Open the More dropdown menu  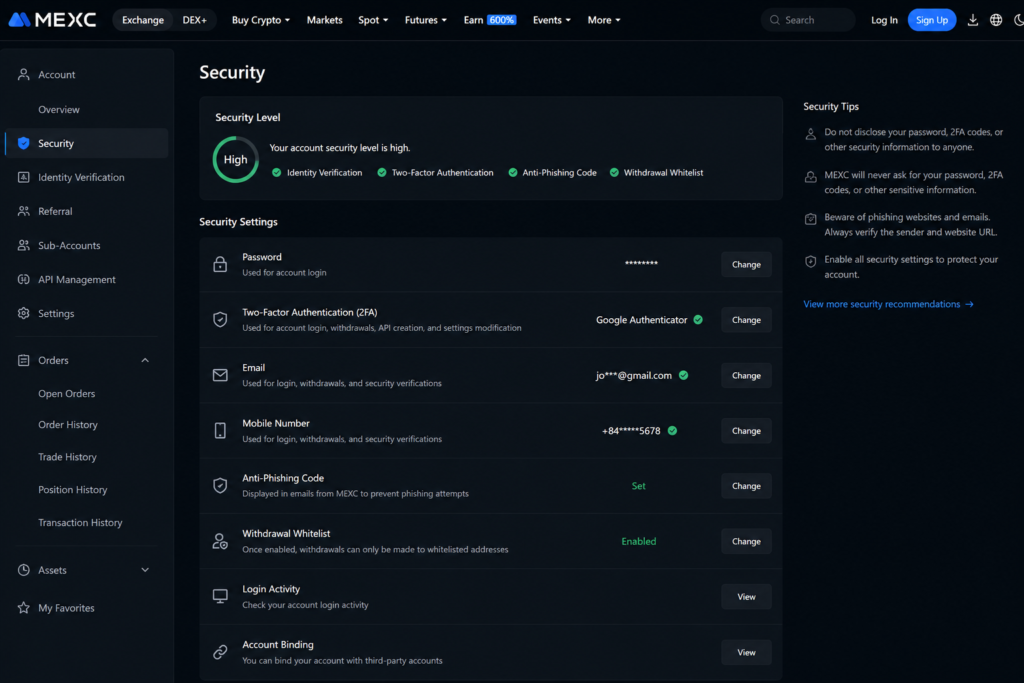point(604,20)
